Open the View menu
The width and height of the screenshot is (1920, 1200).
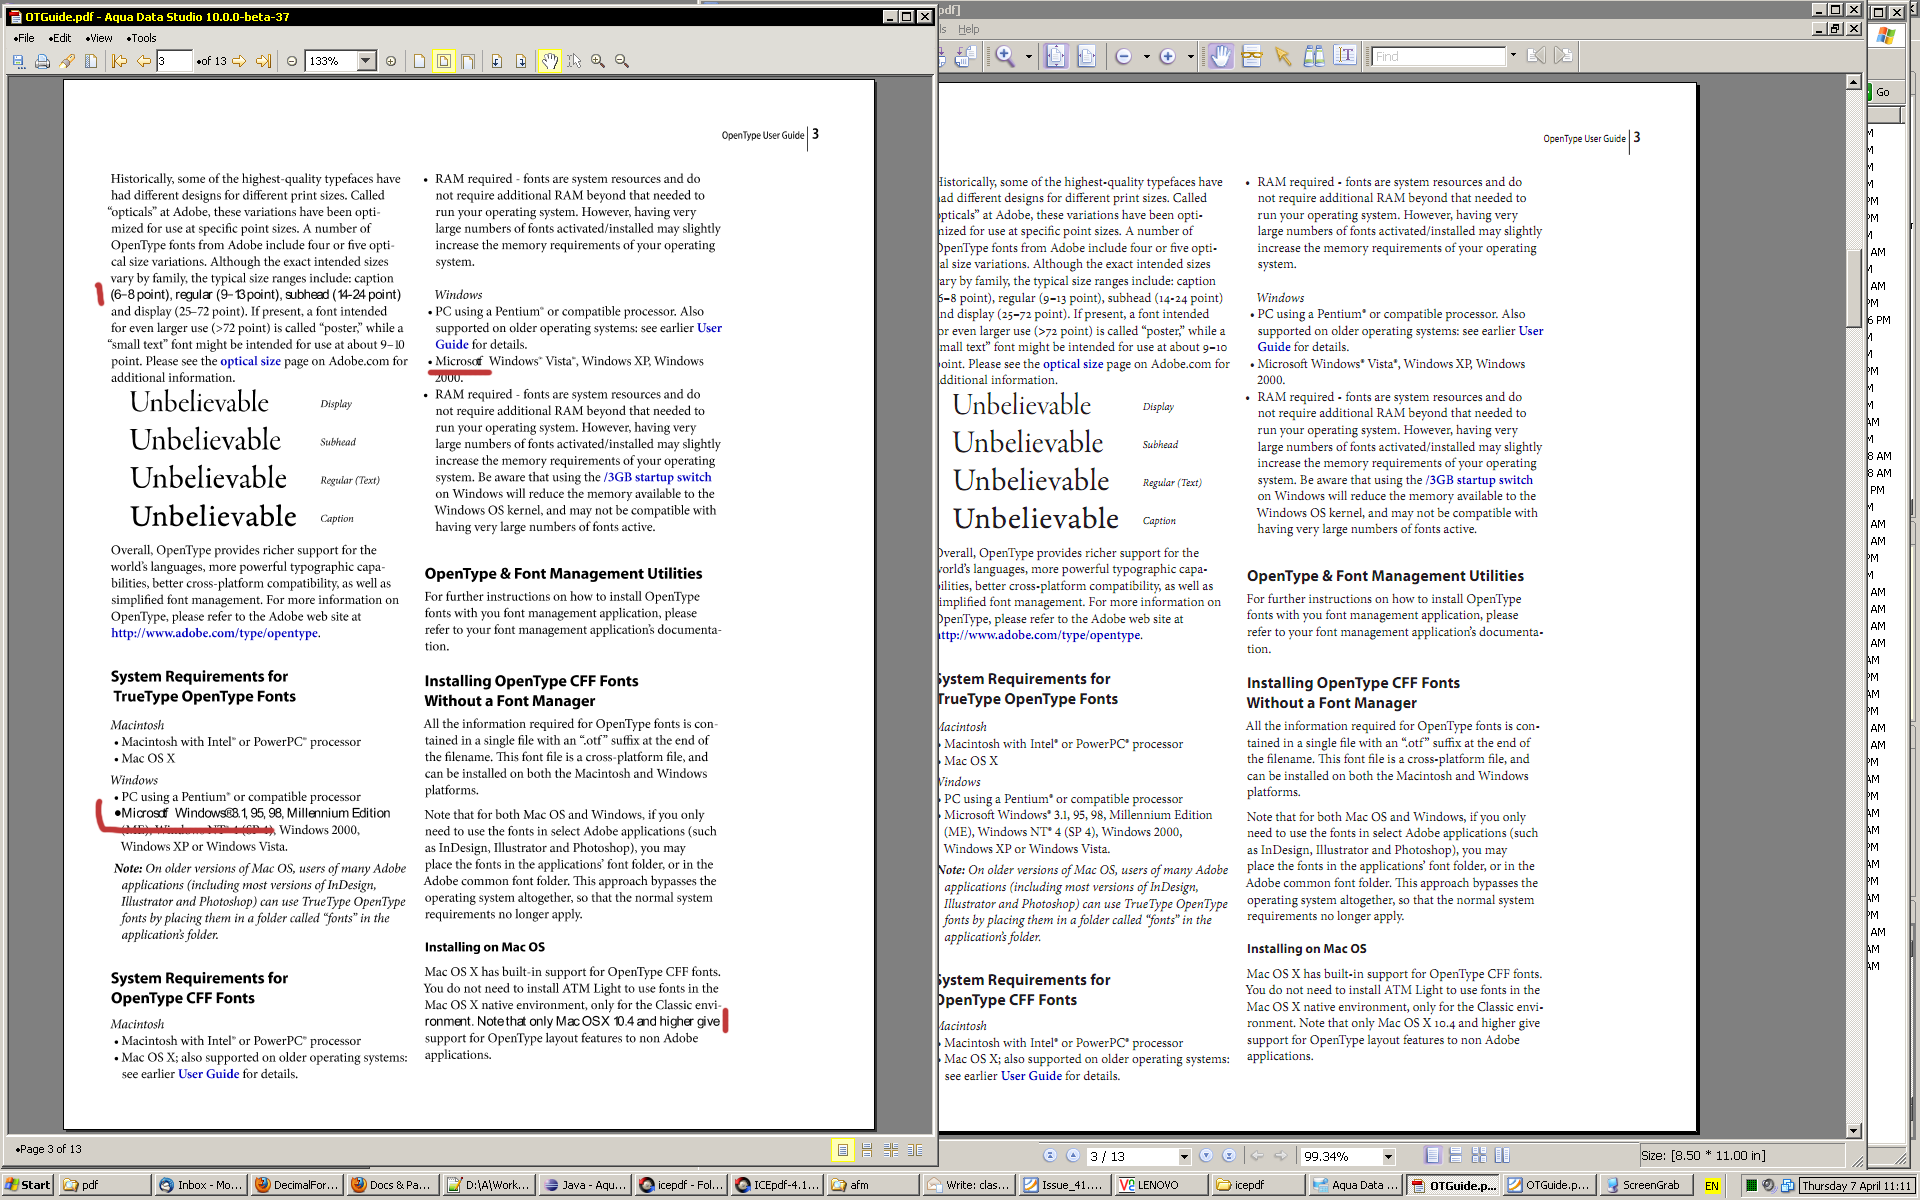[99, 38]
